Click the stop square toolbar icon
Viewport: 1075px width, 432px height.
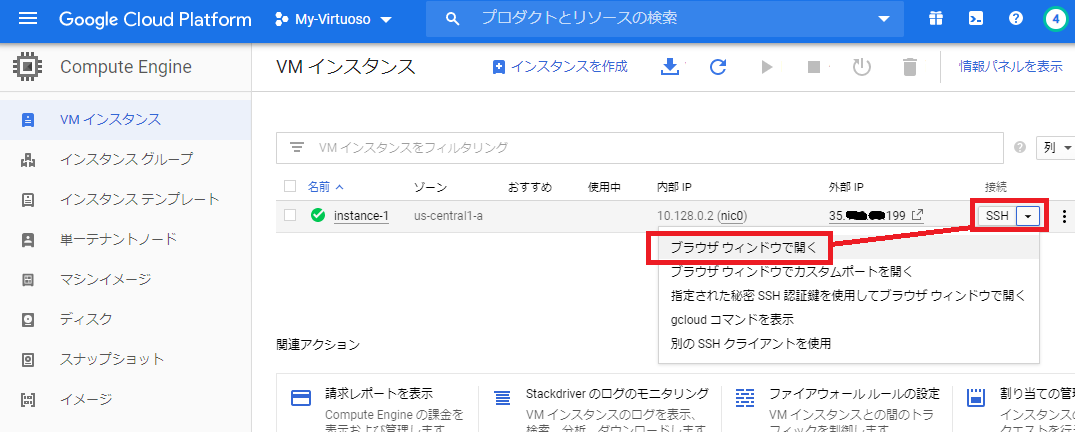click(x=814, y=67)
